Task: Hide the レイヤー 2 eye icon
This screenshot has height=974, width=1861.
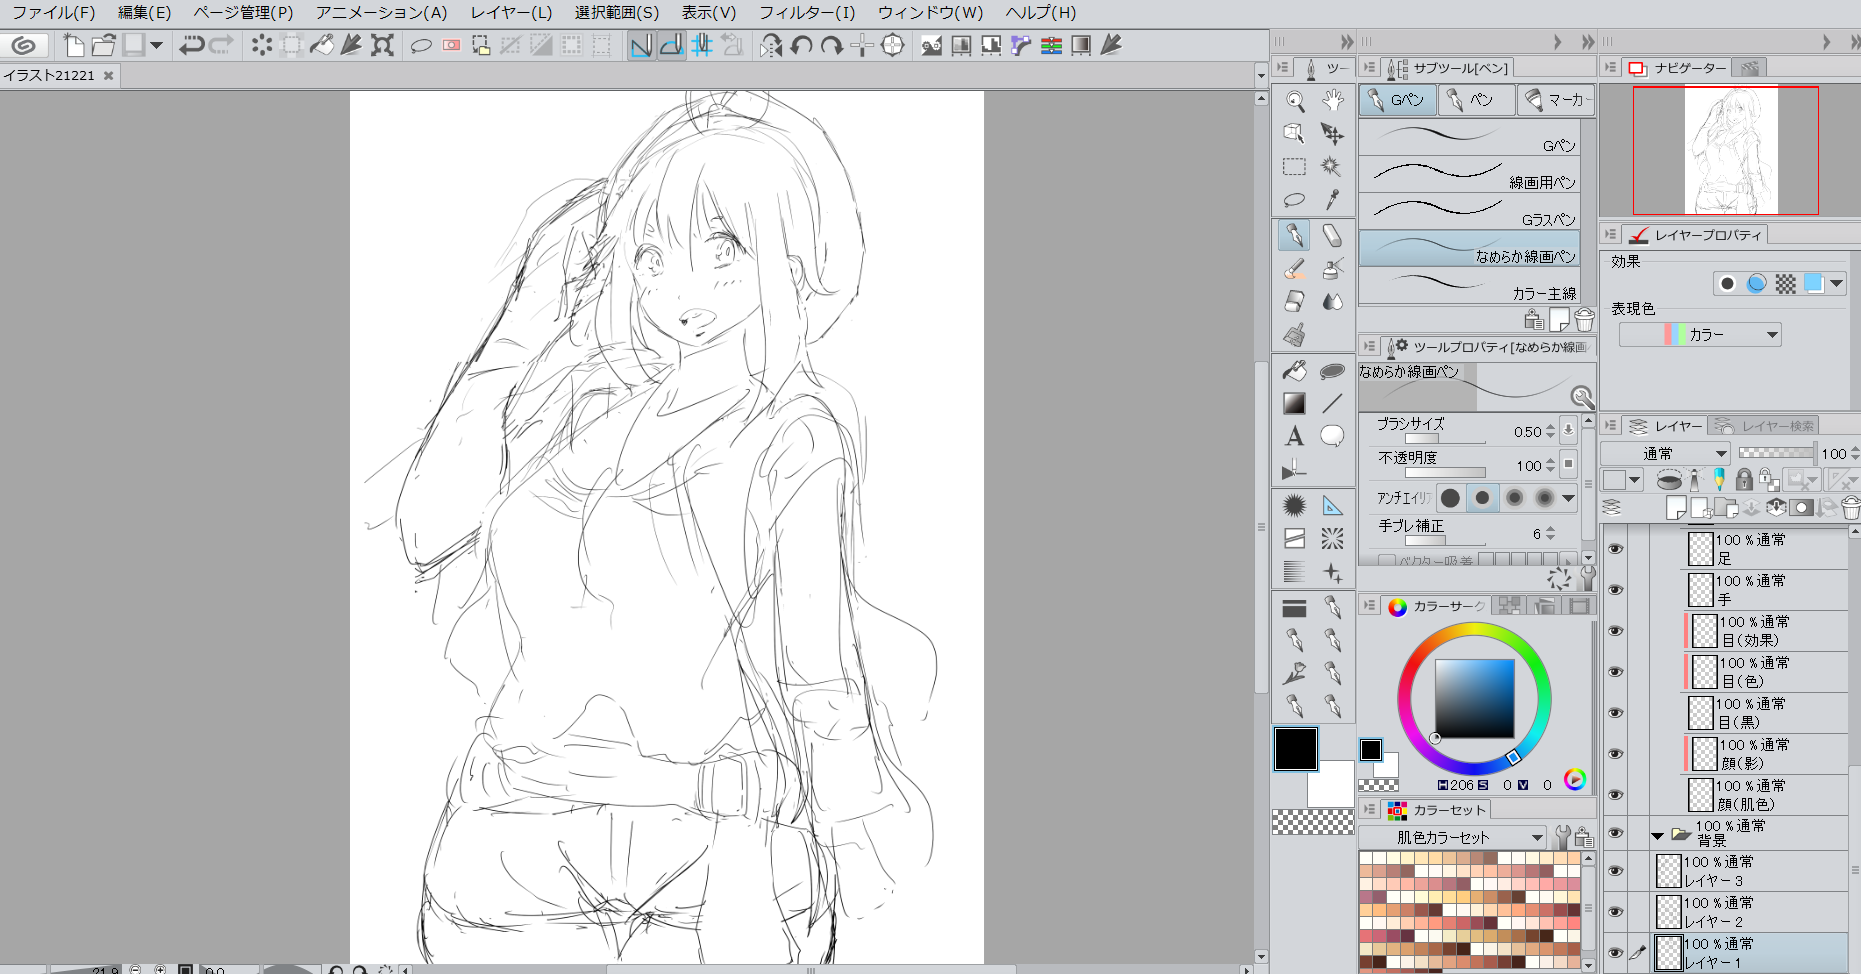Action: coord(1615,912)
